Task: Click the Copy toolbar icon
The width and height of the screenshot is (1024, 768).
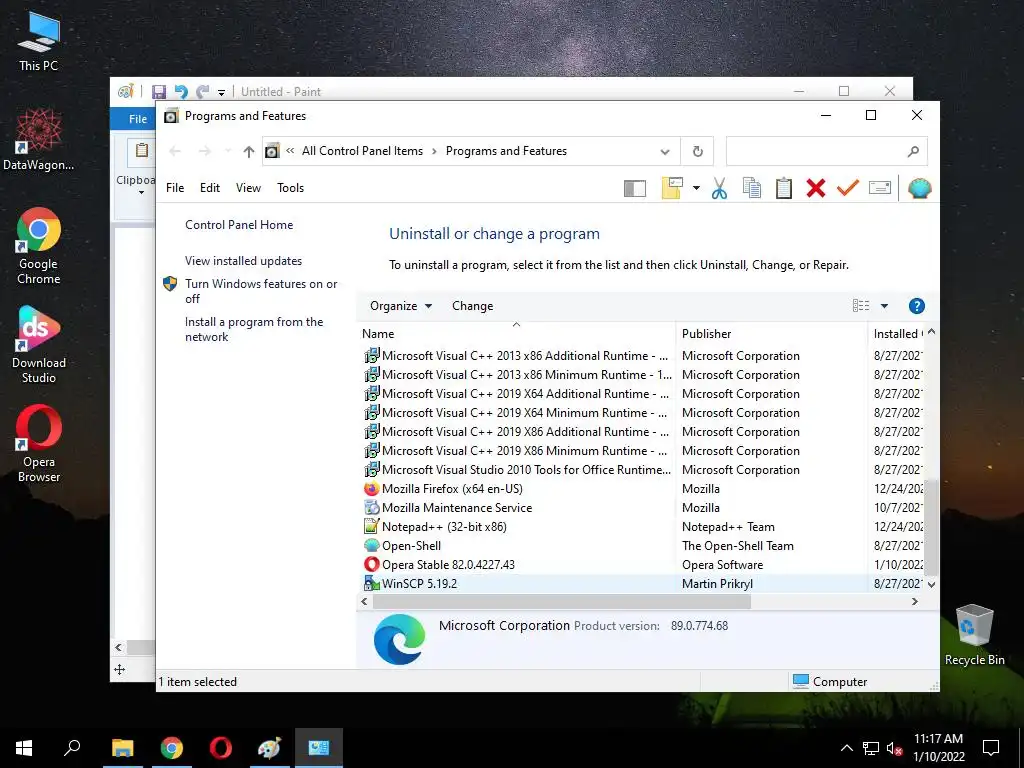Action: point(752,188)
